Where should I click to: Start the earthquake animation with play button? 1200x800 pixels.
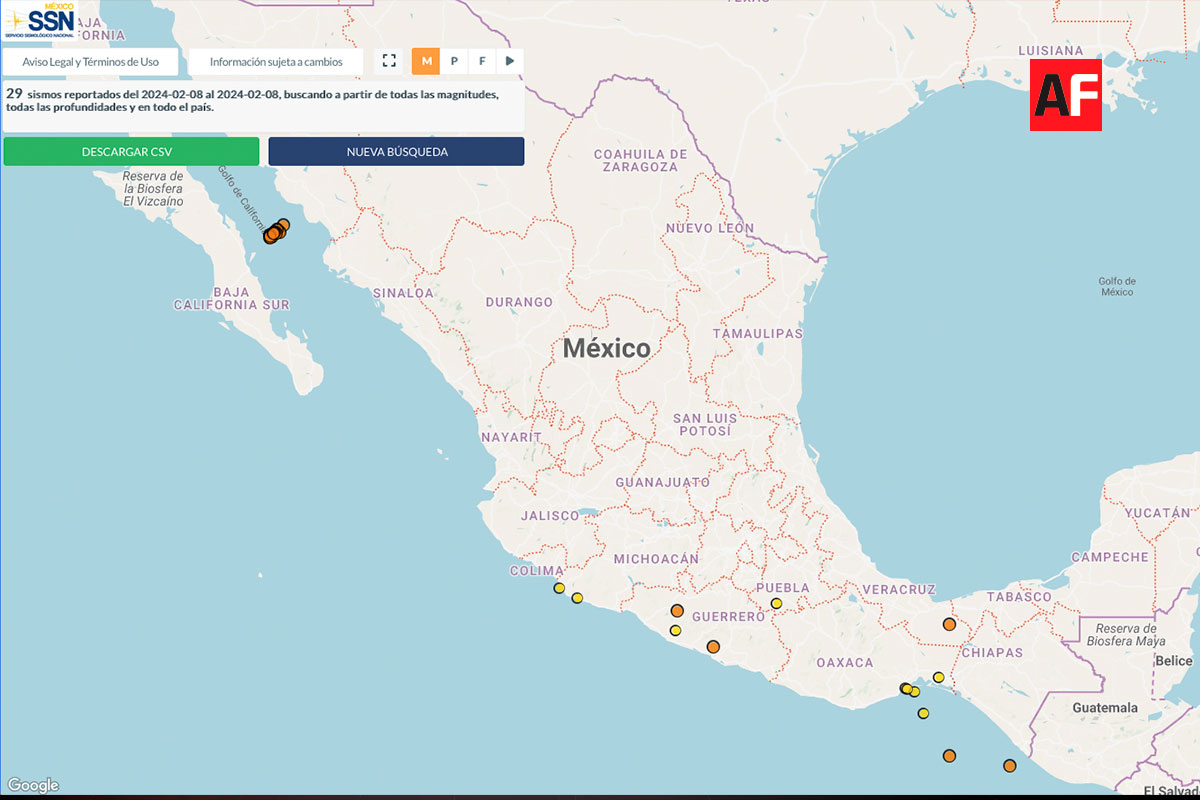pos(510,62)
